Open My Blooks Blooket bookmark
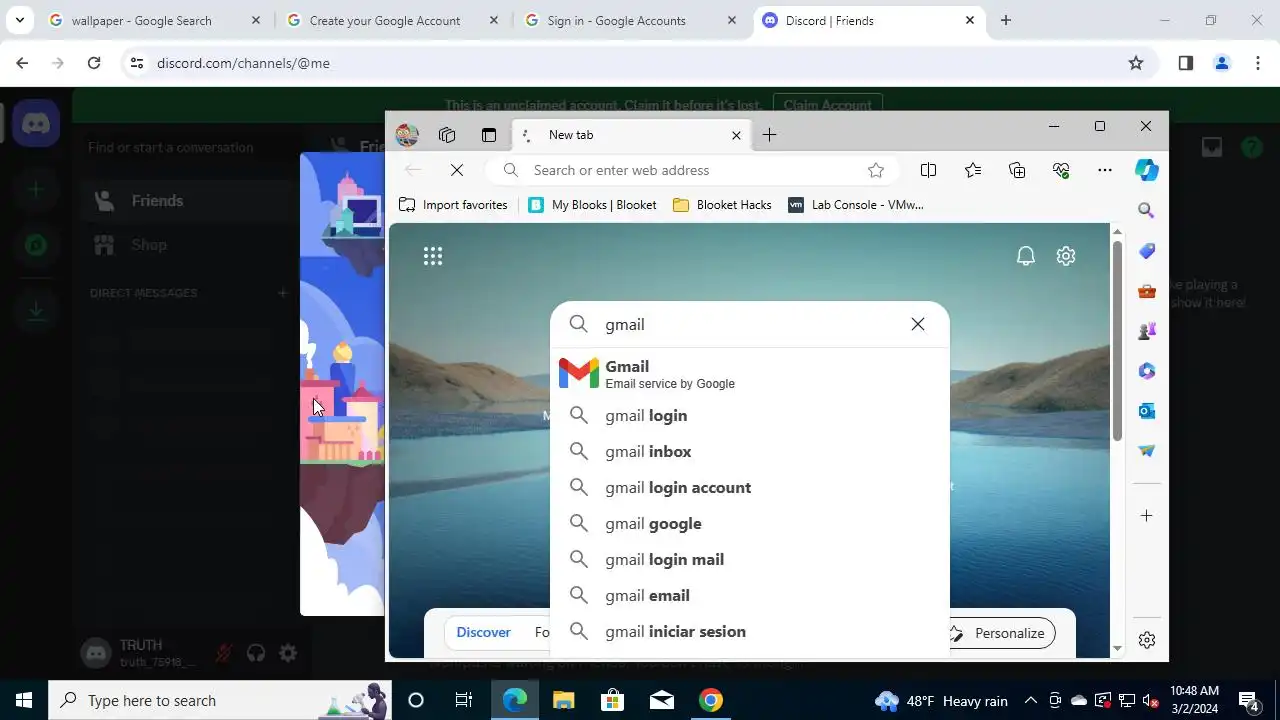1280x720 pixels. 592,205
